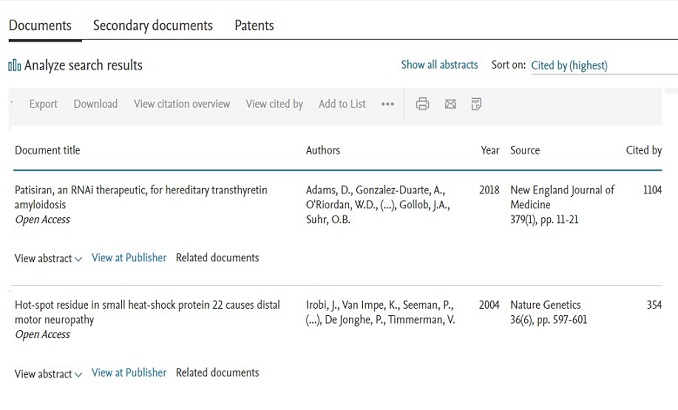678x410 pixels.
Task: Click the print icon in toolbar
Action: coord(422,104)
